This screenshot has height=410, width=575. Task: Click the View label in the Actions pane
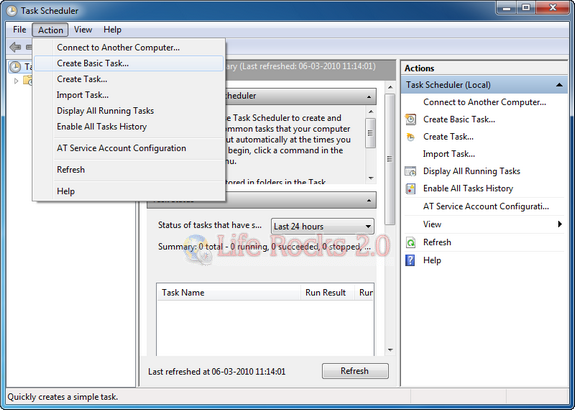[x=432, y=224]
